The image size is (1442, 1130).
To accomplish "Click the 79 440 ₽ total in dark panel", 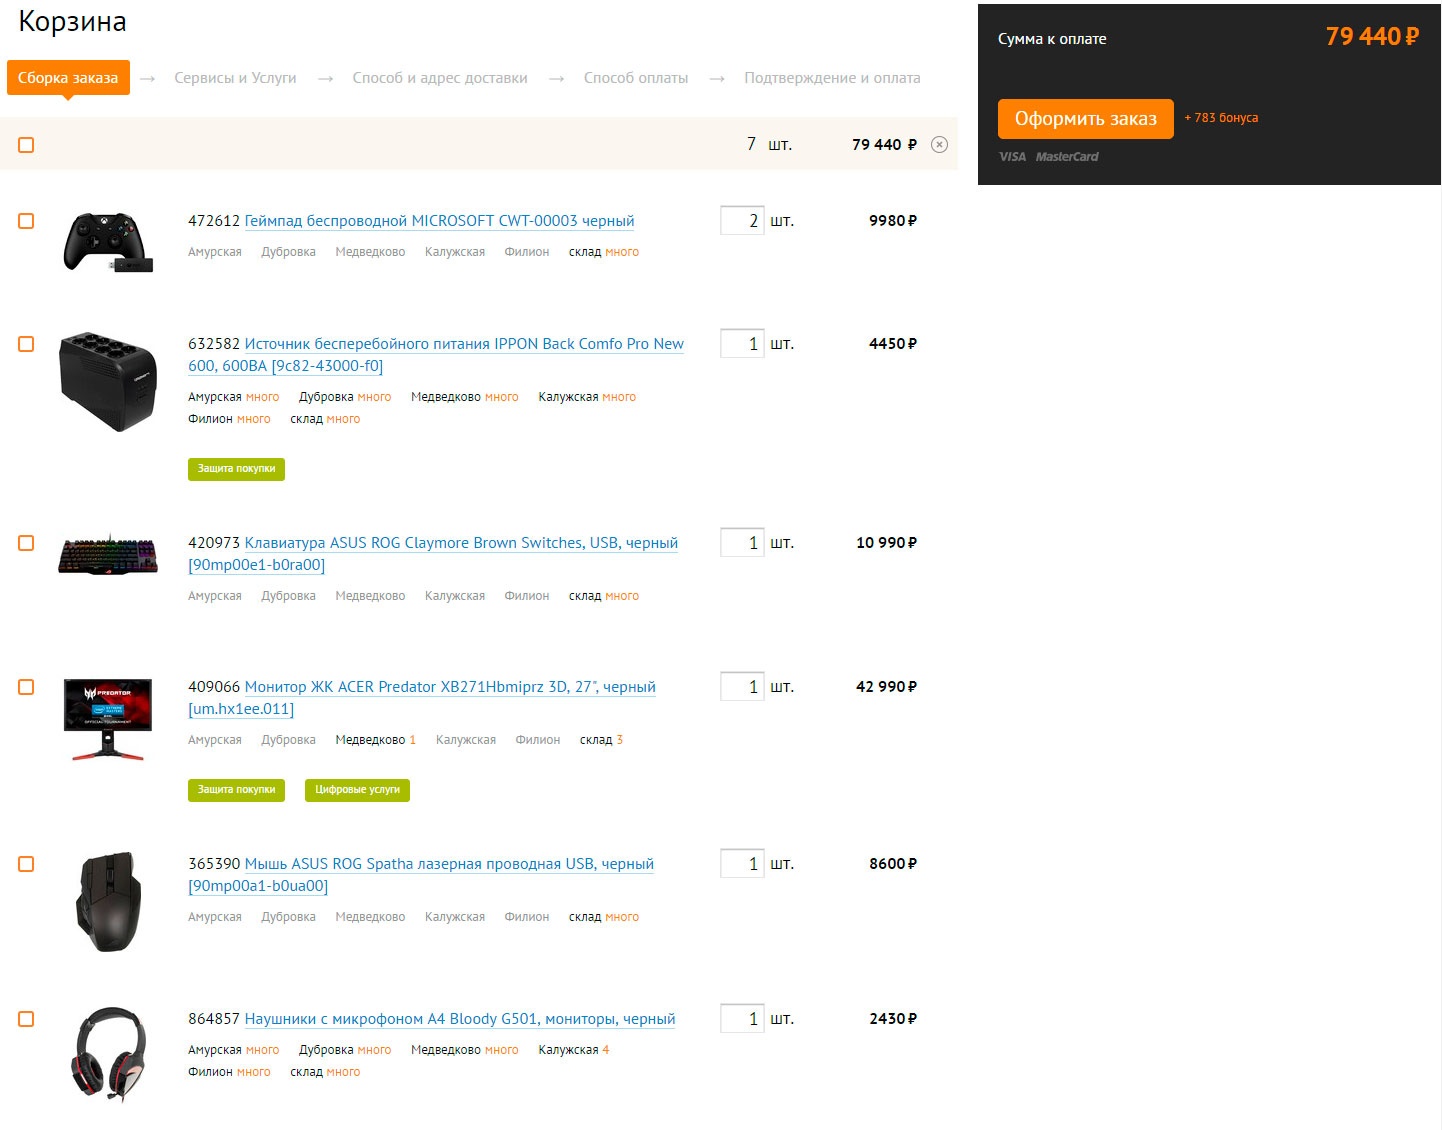I will click(1372, 37).
